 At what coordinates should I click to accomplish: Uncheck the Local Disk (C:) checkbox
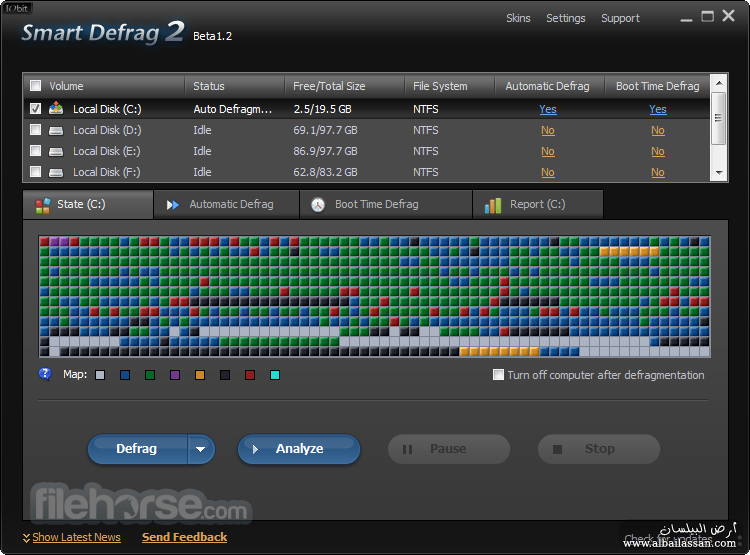point(35,109)
